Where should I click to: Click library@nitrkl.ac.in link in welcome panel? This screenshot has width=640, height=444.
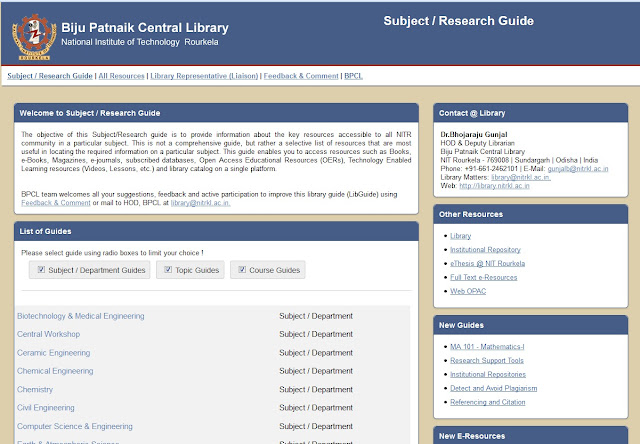[x=200, y=203]
